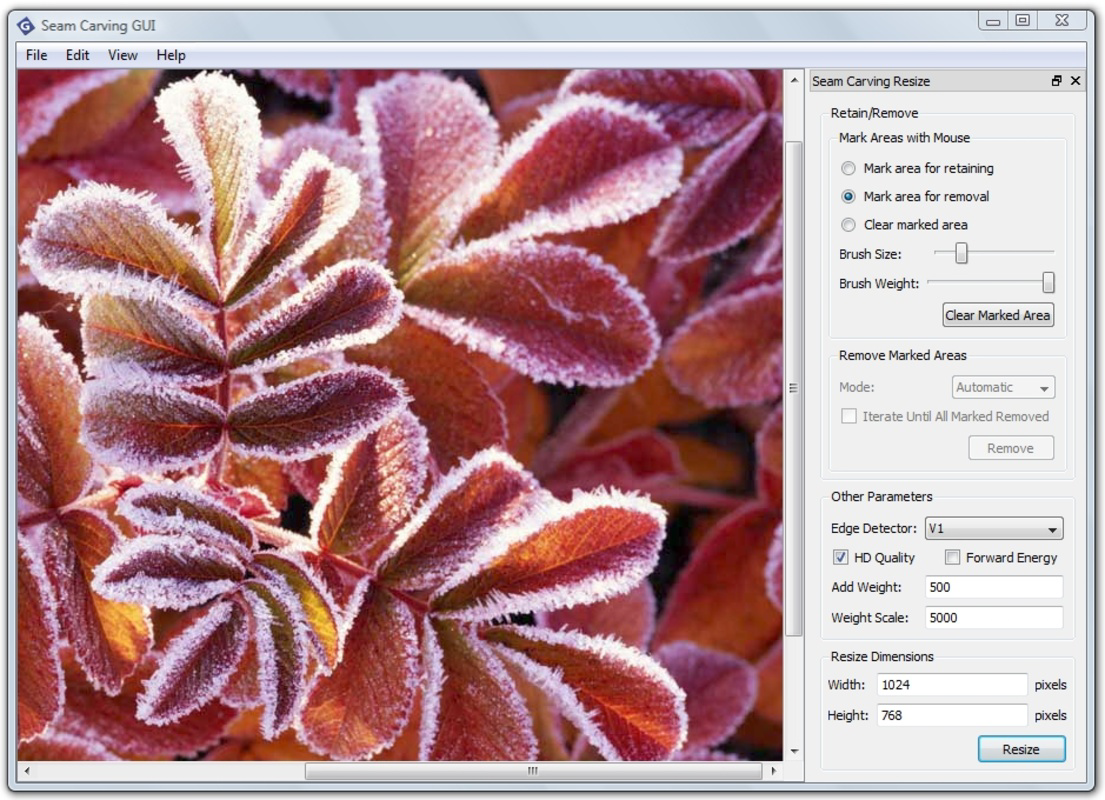Click the Resize button
Image resolution: width=1105 pixels, height=800 pixels.
pyautogui.click(x=1021, y=748)
